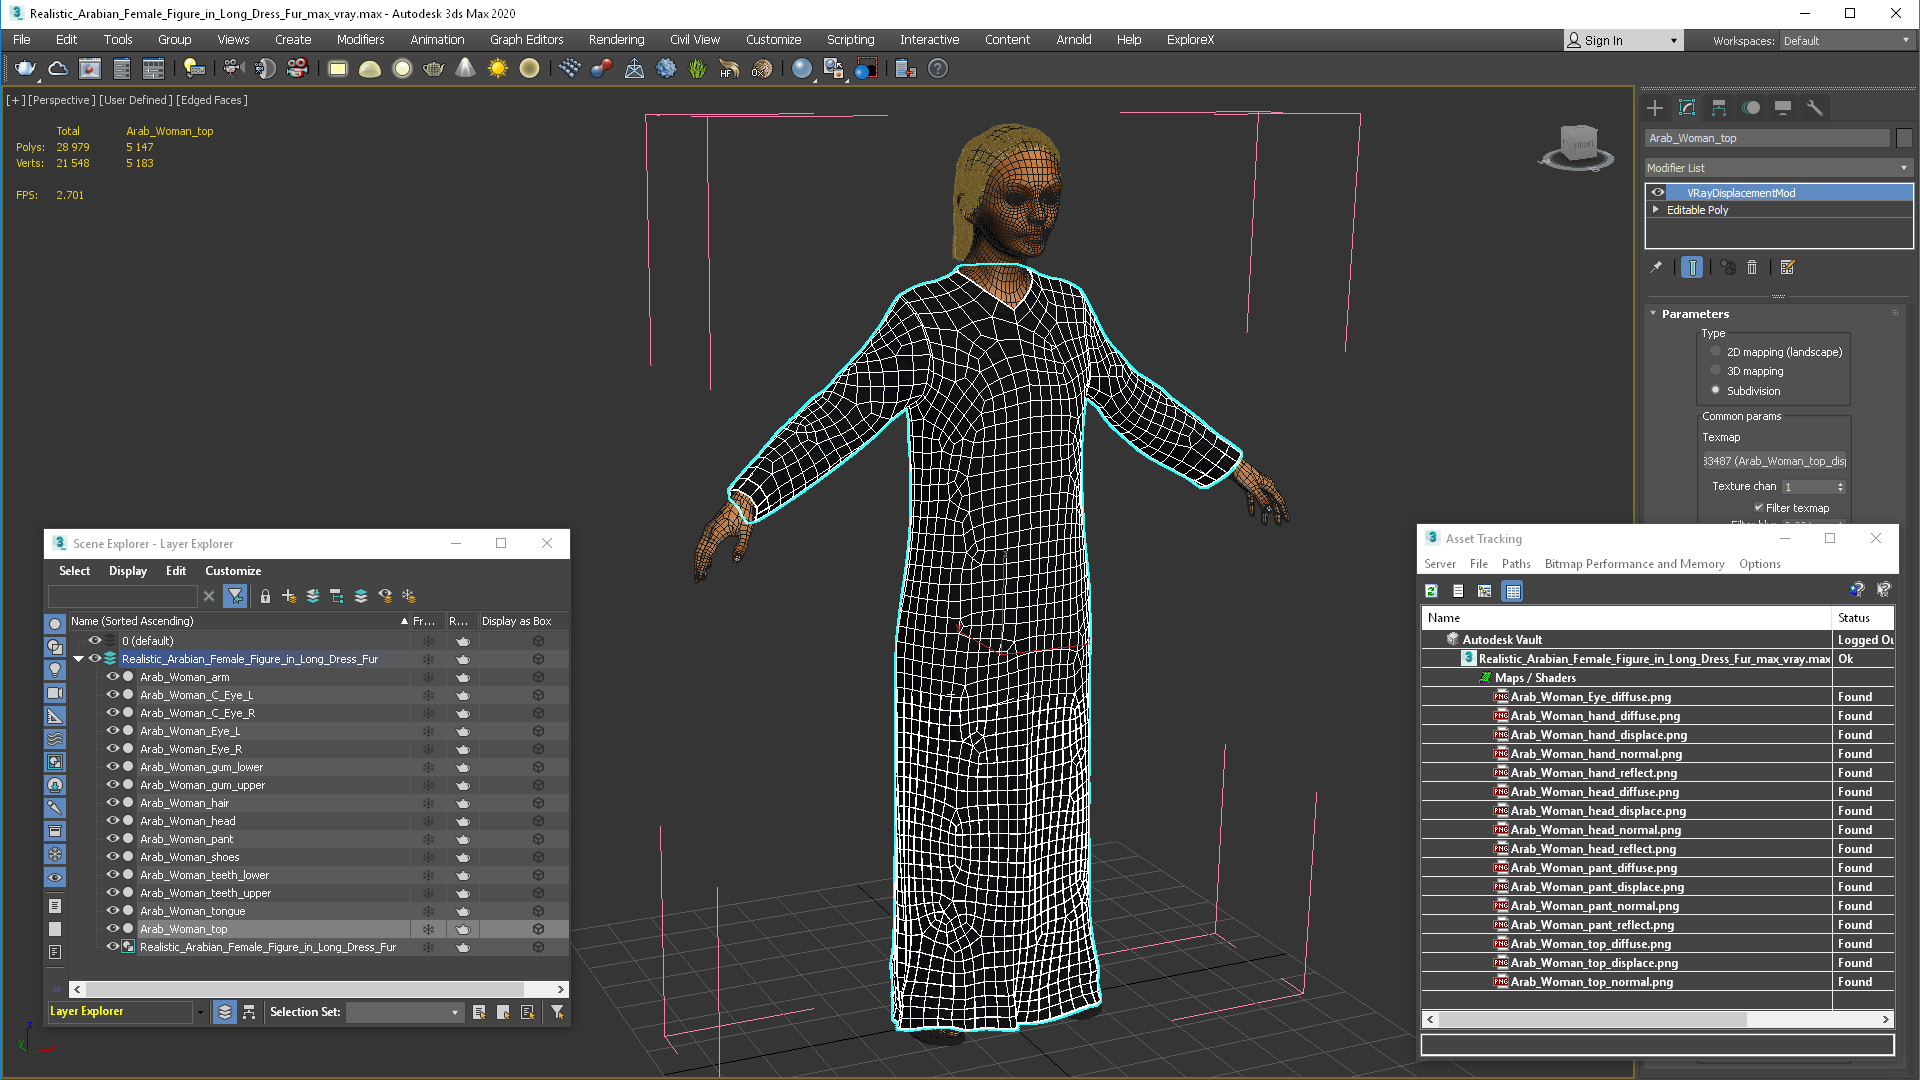The height and width of the screenshot is (1080, 1920).
Task: Click the physical camera icon in toolbar
Action: point(233,68)
